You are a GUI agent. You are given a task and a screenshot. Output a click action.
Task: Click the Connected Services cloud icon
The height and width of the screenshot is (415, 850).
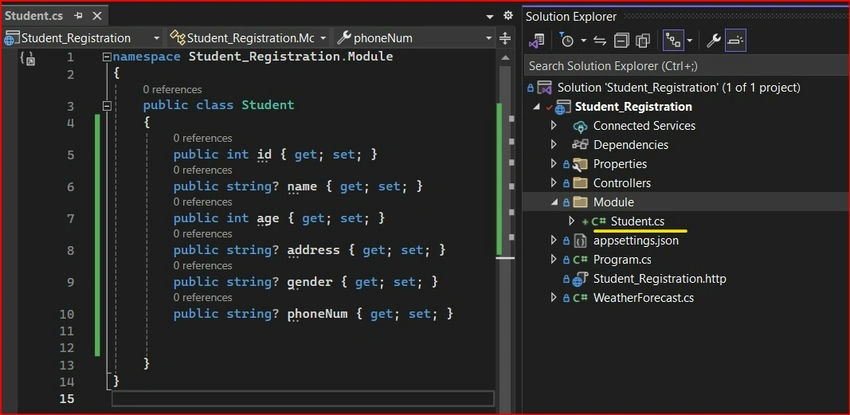pos(580,126)
